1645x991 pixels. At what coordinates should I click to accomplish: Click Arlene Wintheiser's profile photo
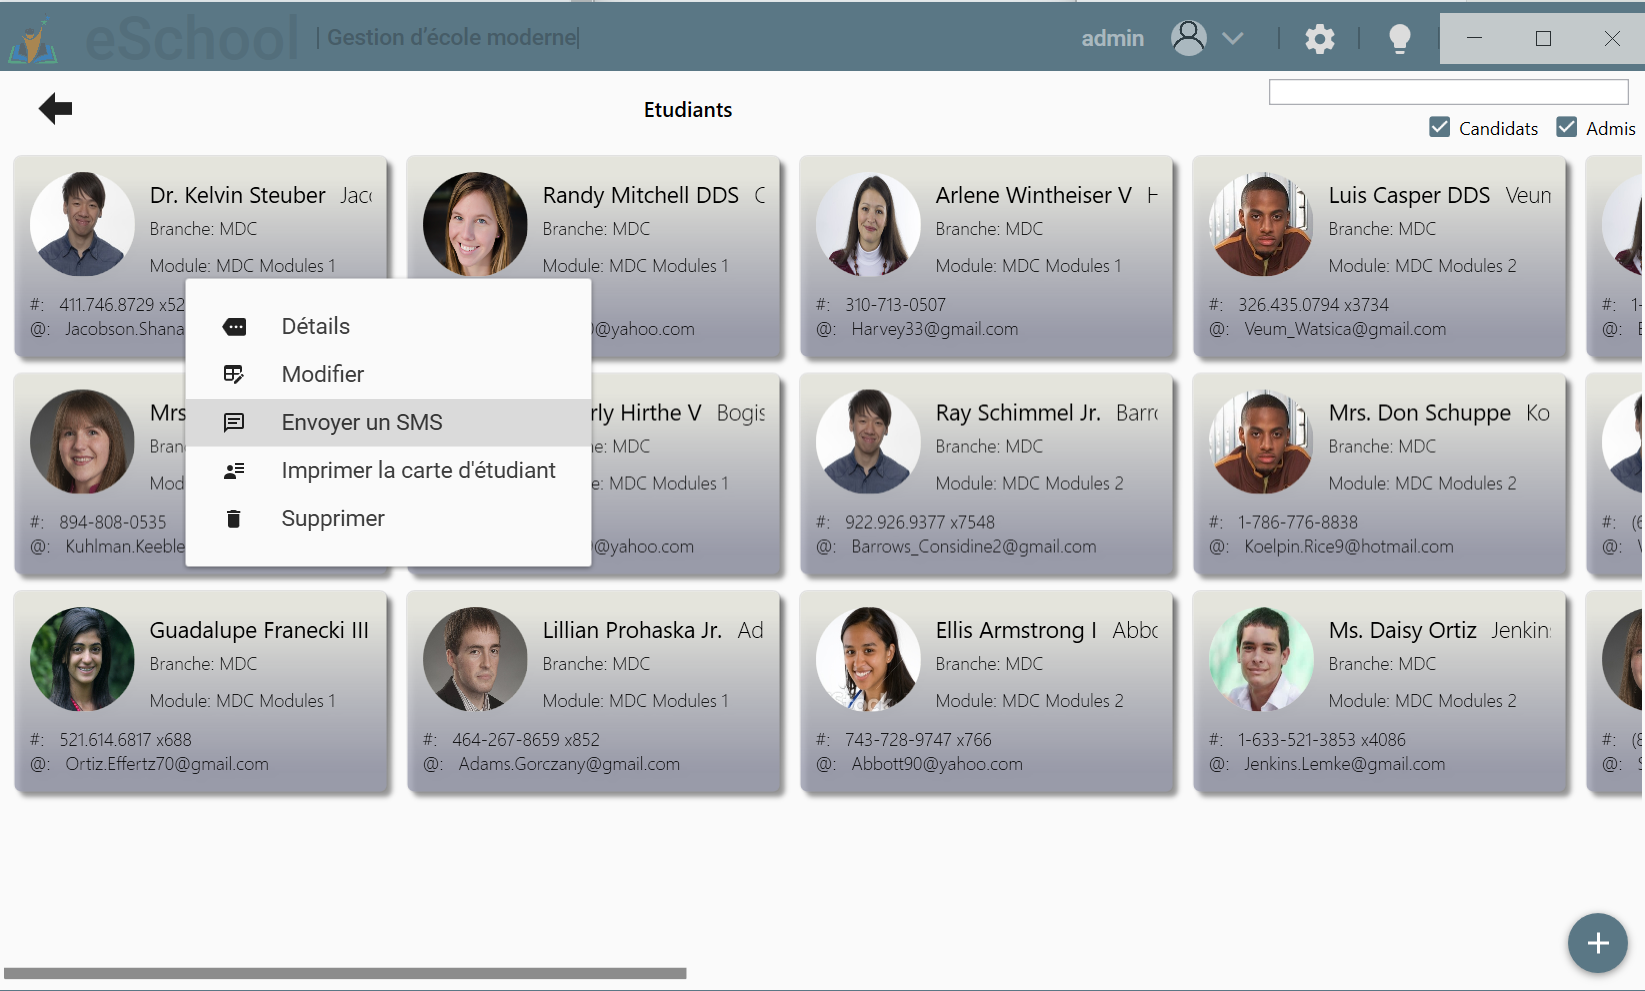point(867,224)
